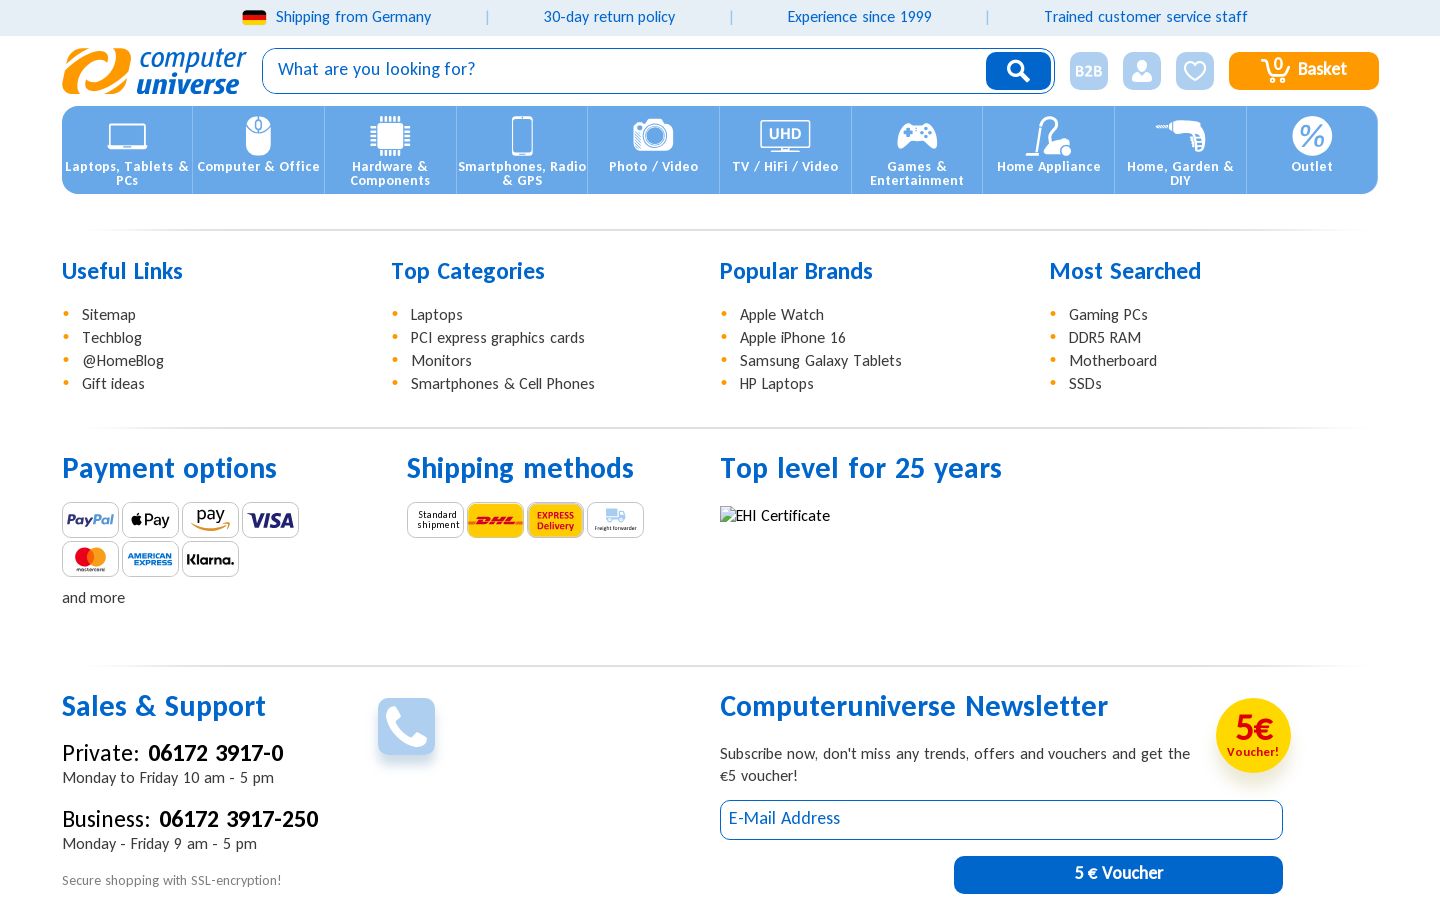The height and width of the screenshot is (900, 1440).
Task: Click the Apple Pay payment icon
Action: (x=150, y=520)
